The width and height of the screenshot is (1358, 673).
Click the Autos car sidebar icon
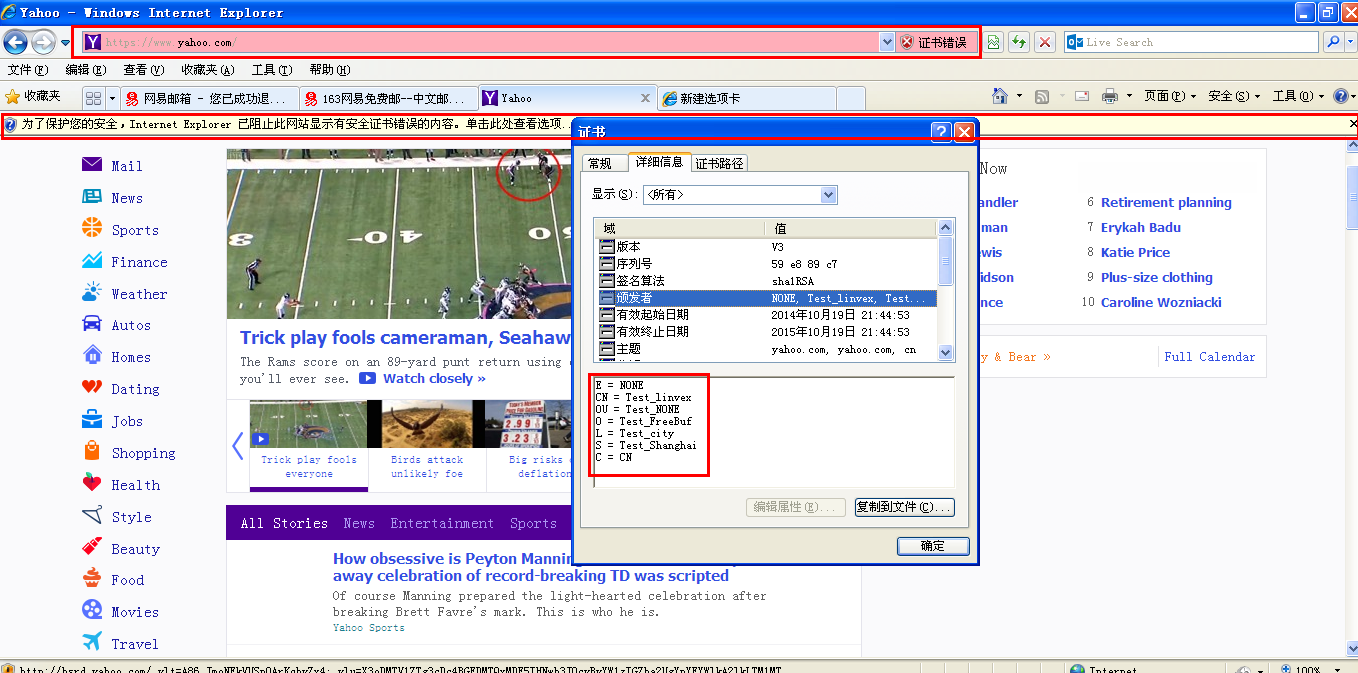click(92, 324)
